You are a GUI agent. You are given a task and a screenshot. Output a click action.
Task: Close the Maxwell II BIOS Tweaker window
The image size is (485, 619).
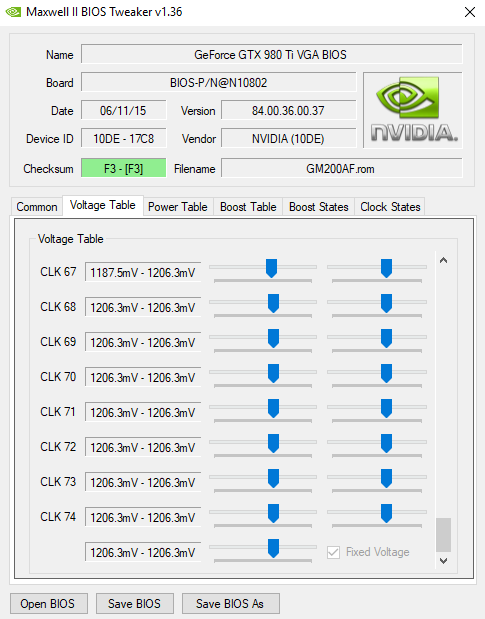(x=470, y=12)
